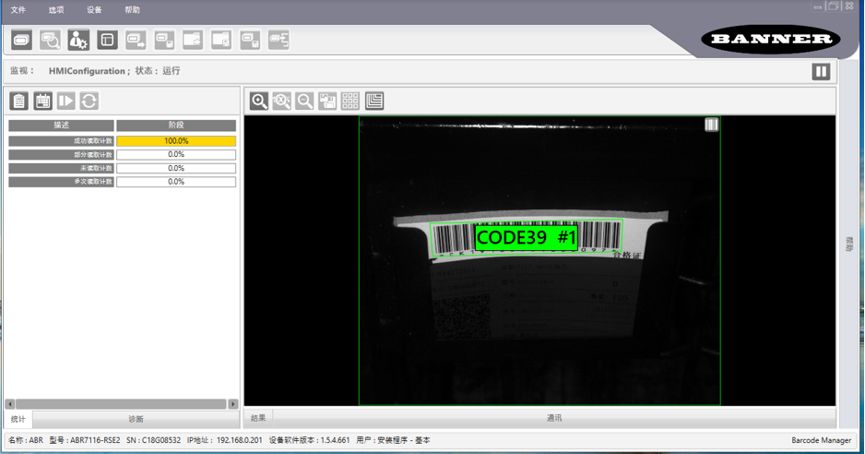Click the device with arrow toolbar icon
865x454 pixels.
point(136,40)
